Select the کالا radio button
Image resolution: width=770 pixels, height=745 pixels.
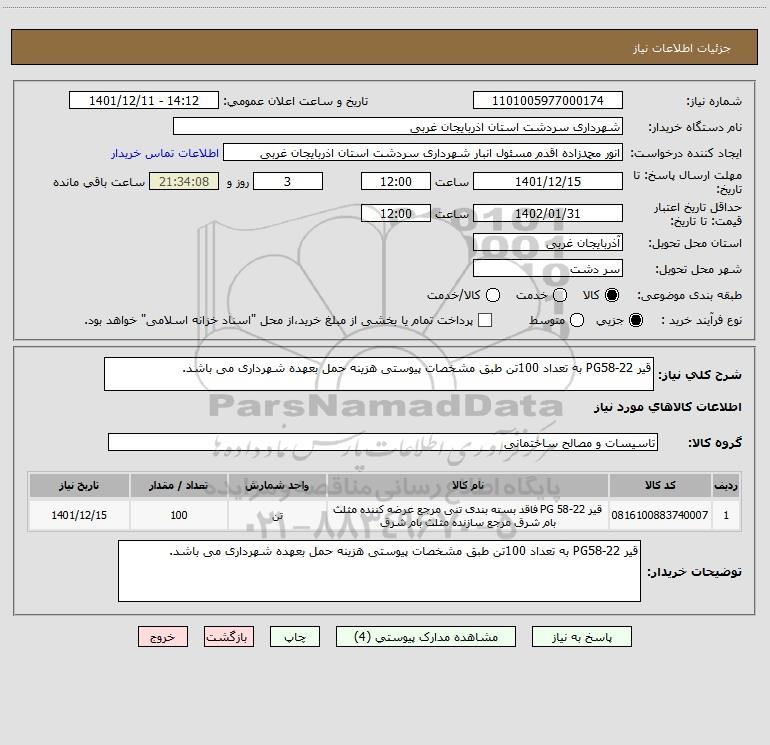click(612, 295)
